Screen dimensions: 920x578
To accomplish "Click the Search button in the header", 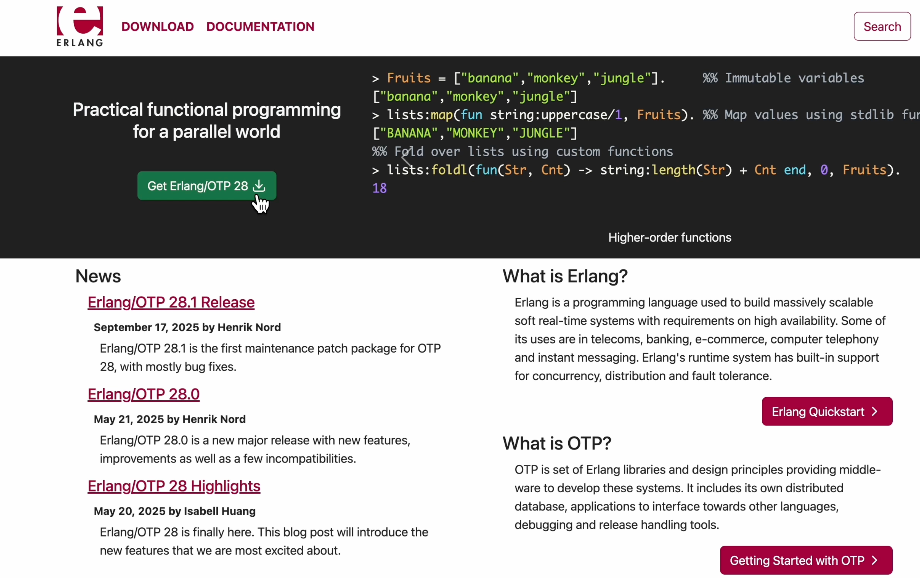I will [x=881, y=27].
